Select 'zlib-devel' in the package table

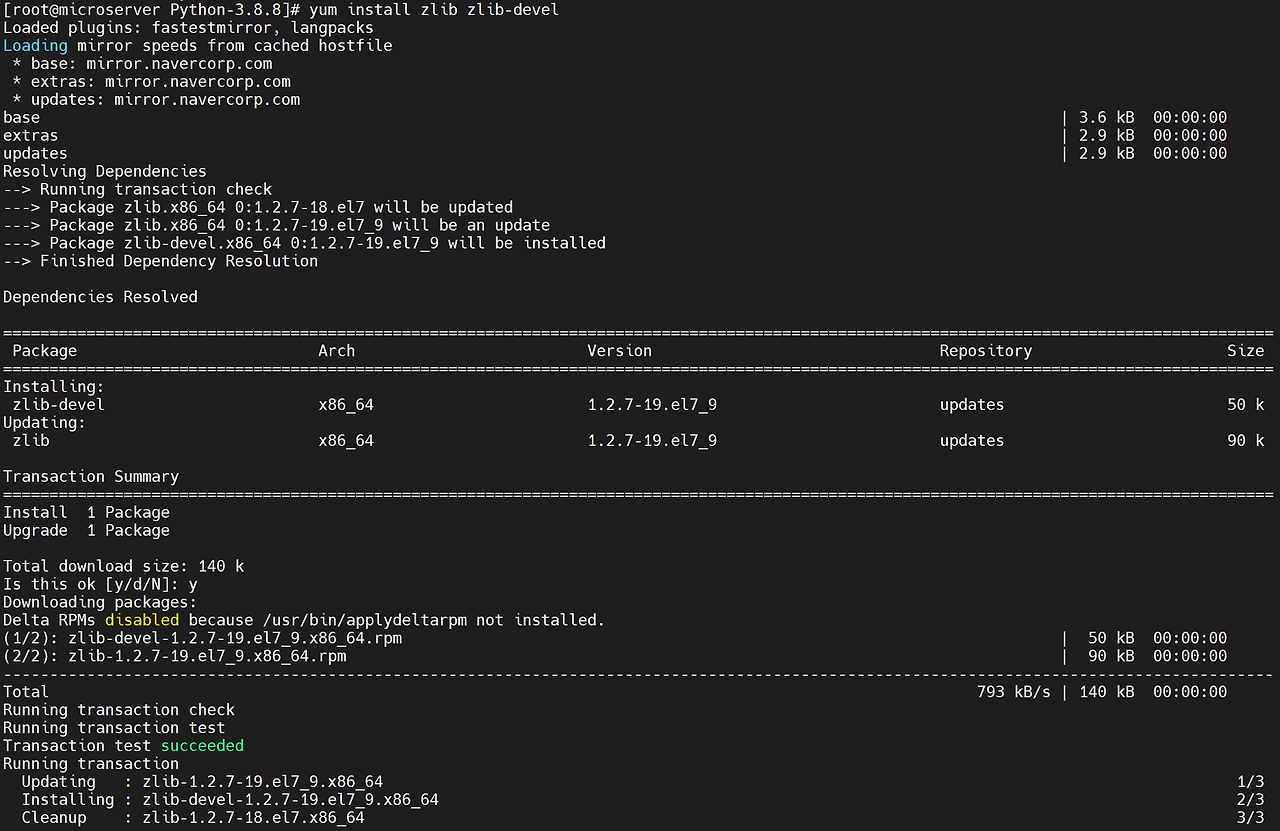[x=58, y=405]
